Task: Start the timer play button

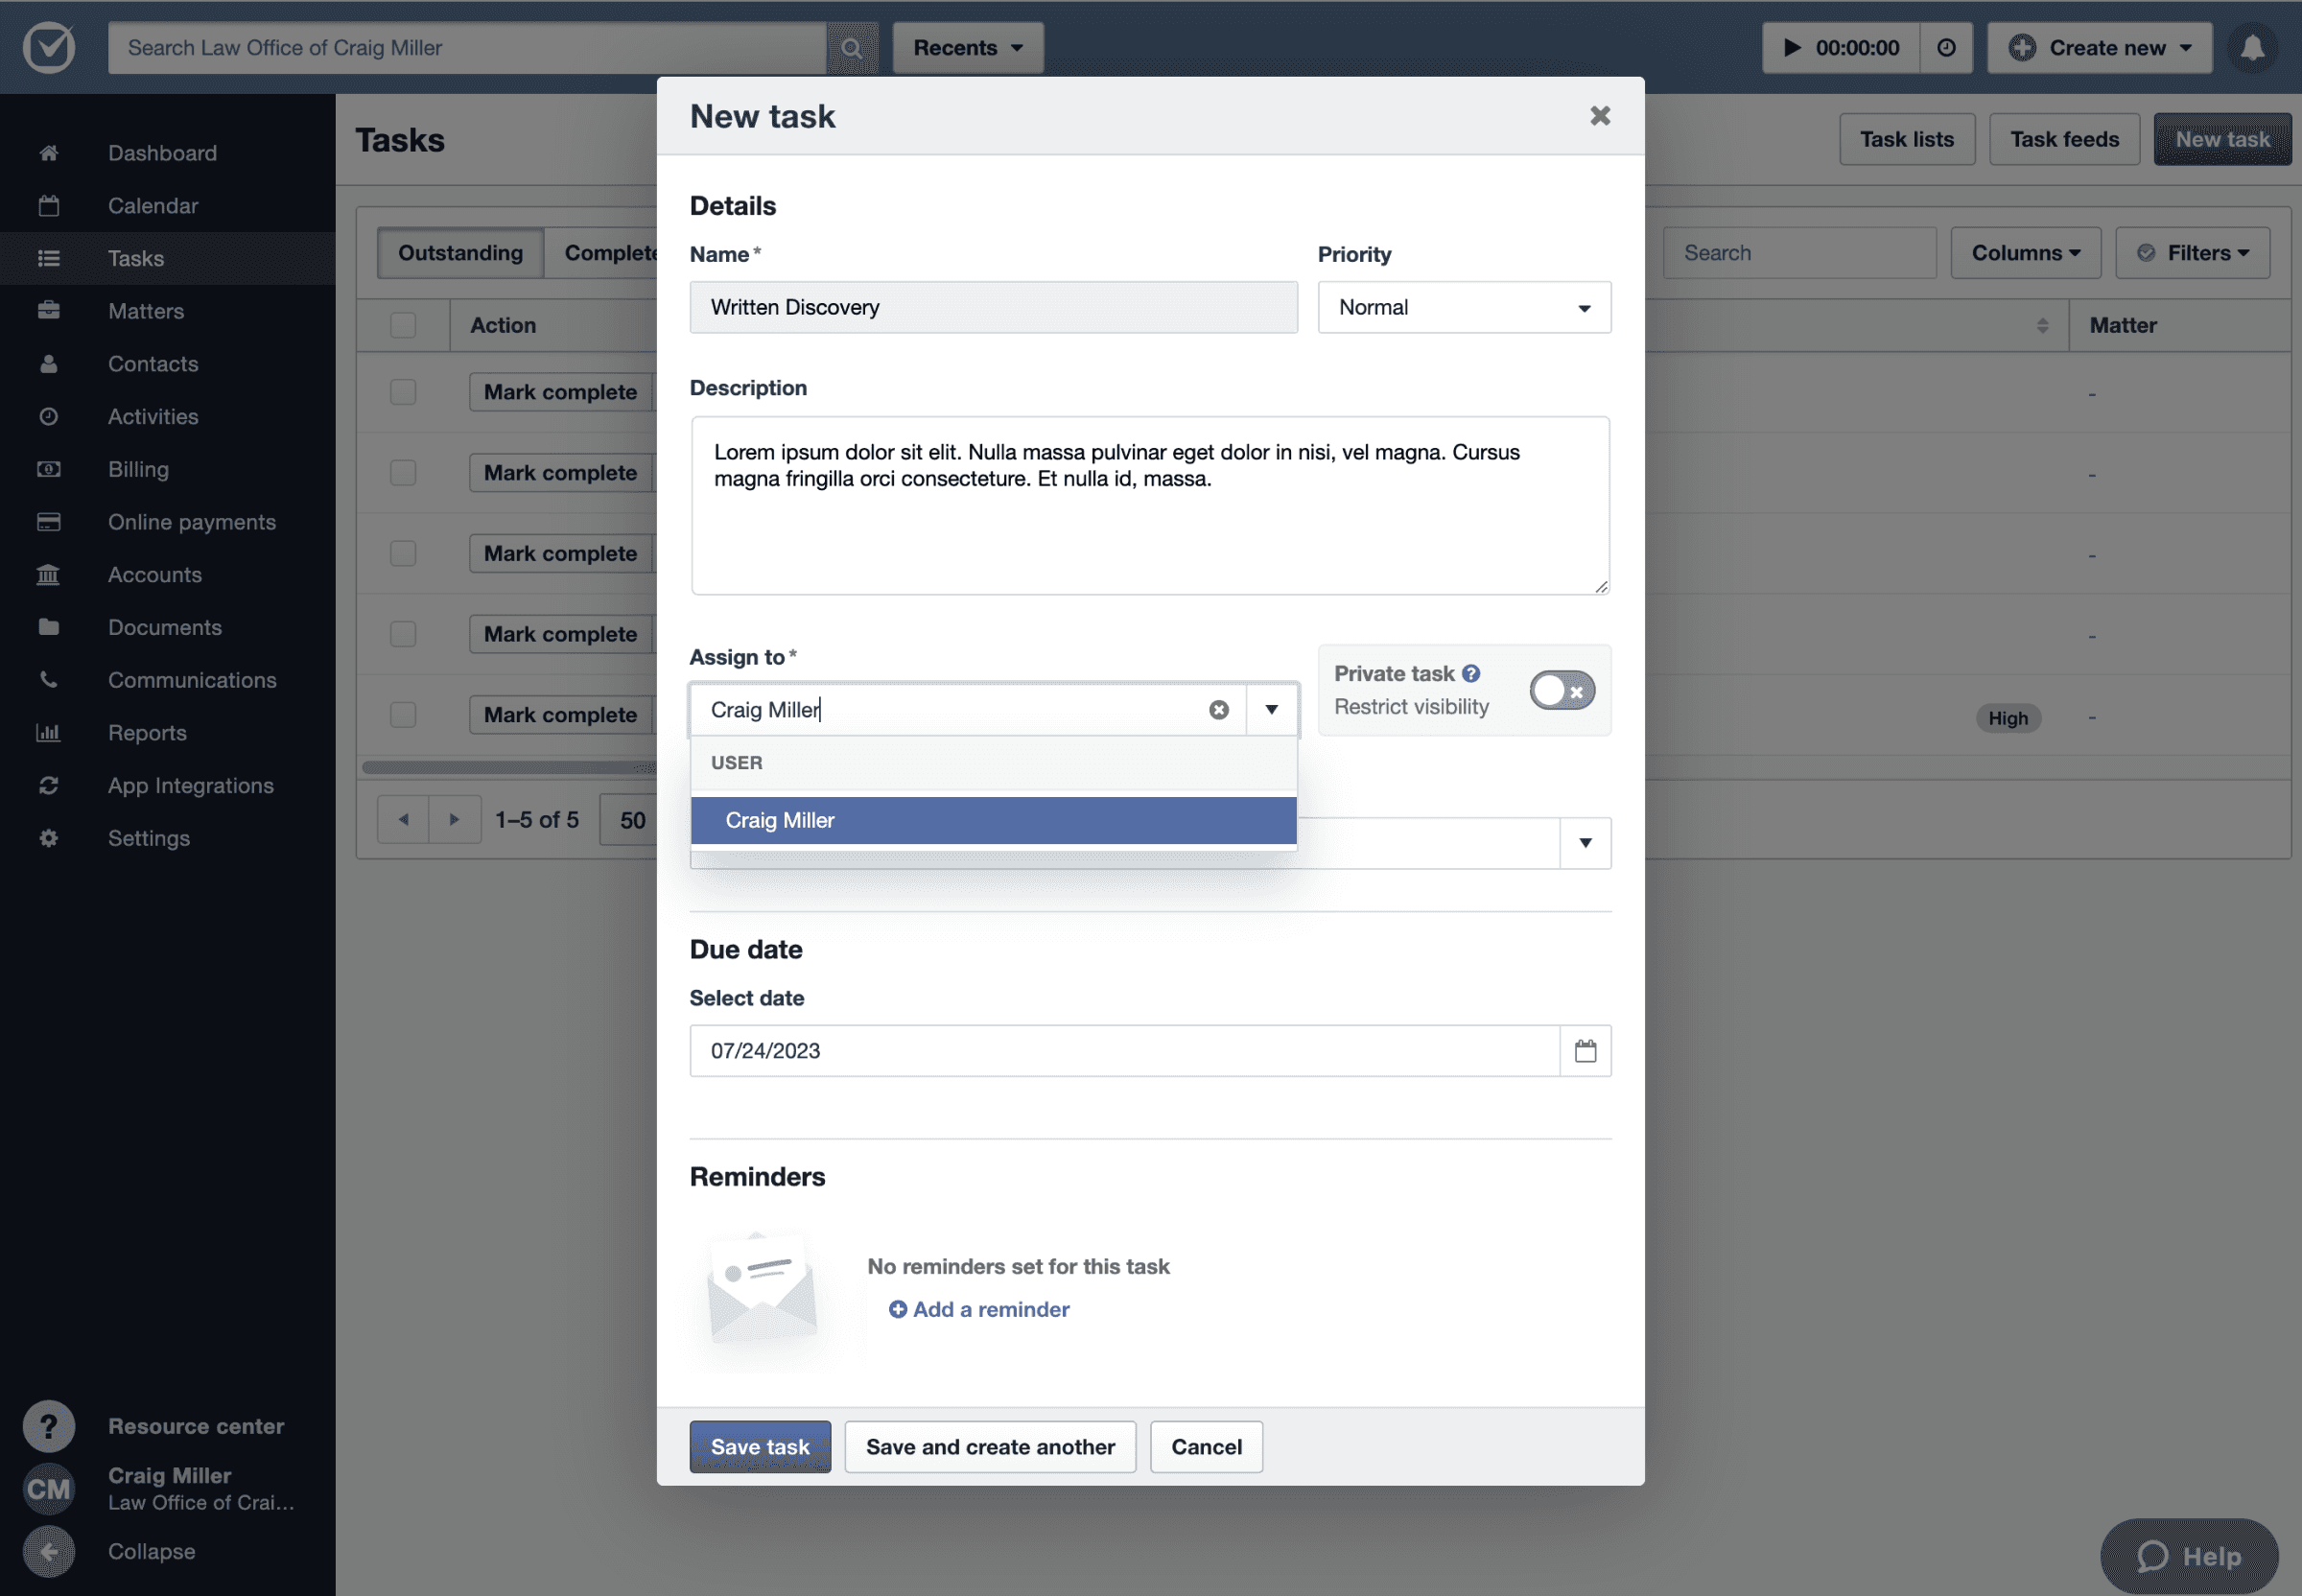Action: click(x=1791, y=48)
